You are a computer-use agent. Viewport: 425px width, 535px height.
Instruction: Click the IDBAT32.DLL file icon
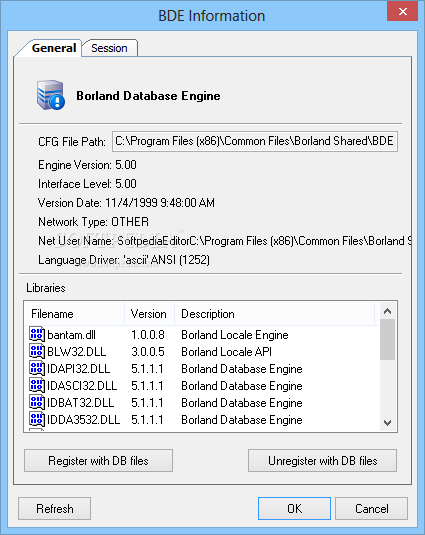(37, 403)
